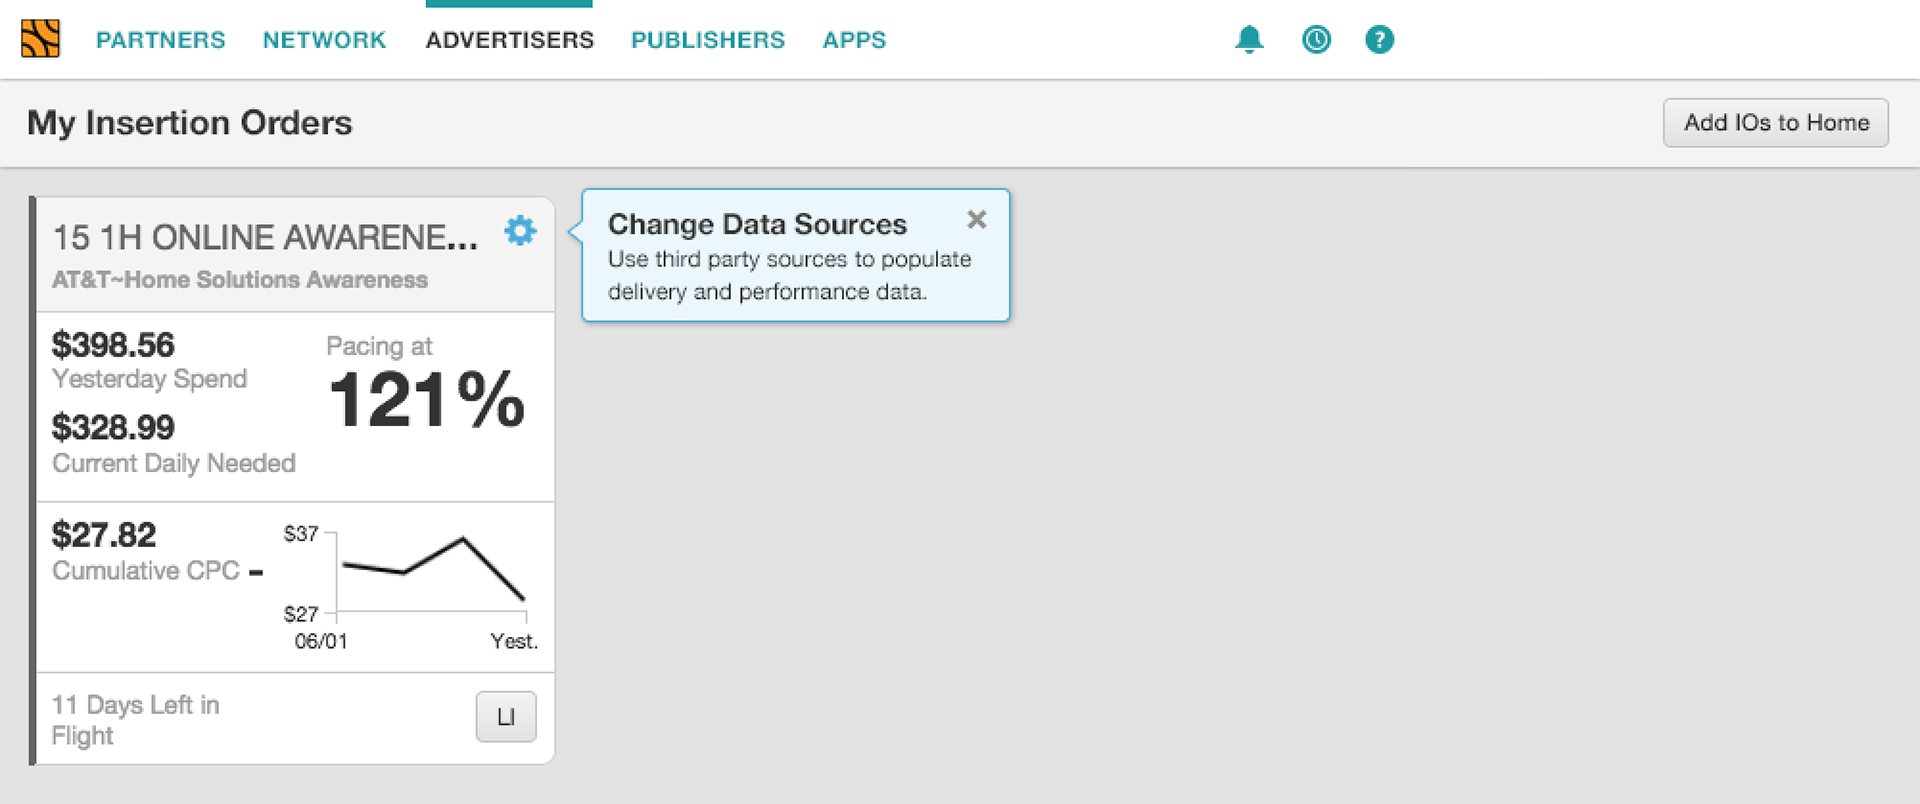Image resolution: width=1920 pixels, height=804 pixels.
Task: Click the orange striped logo icon
Action: [x=40, y=39]
